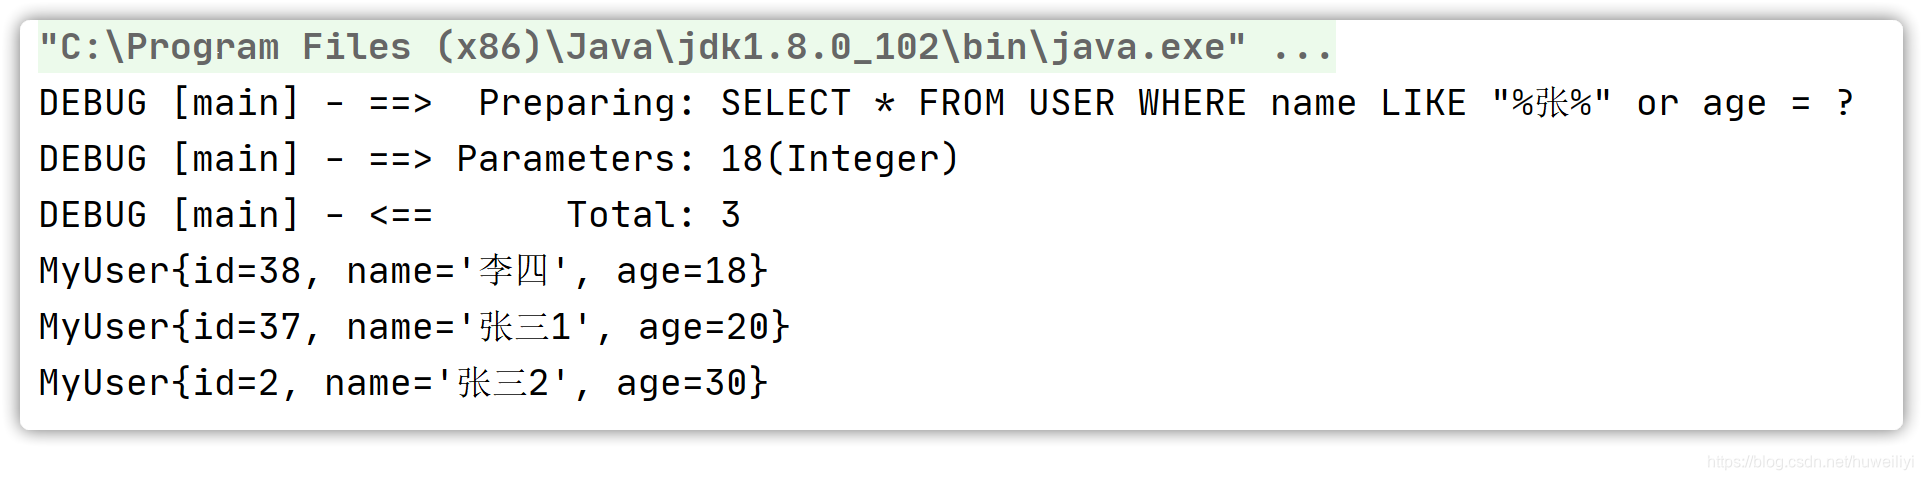Click the MyUser id=2 output row
This screenshot has width=1923, height=480.
click(x=404, y=383)
